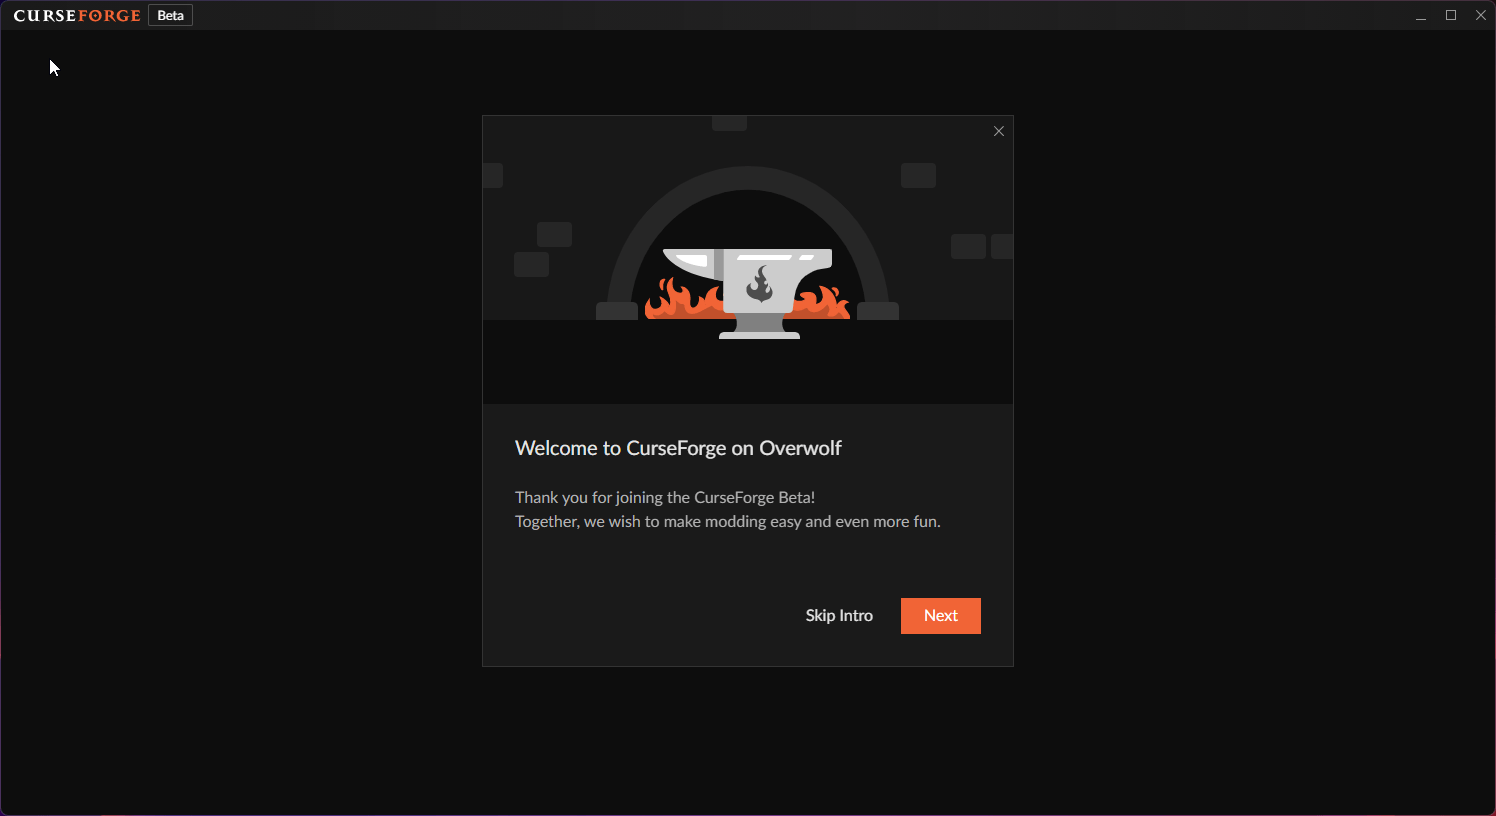This screenshot has height=816, width=1496.
Task: Click the 'Together, we wish to make modding' line
Action: (728, 521)
